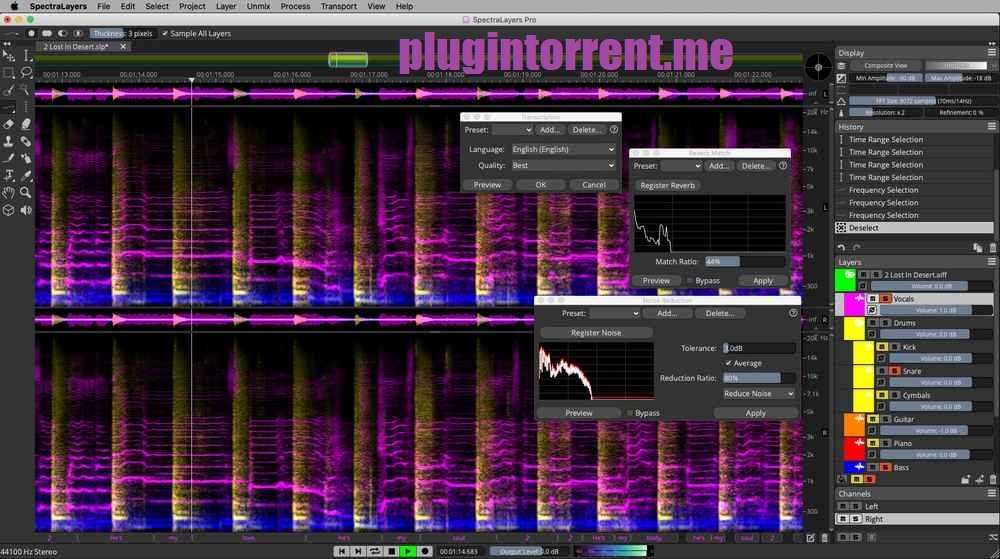The height and width of the screenshot is (559, 1000).
Task: Select the clone stamp tool
Action: pyautogui.click(x=8, y=142)
